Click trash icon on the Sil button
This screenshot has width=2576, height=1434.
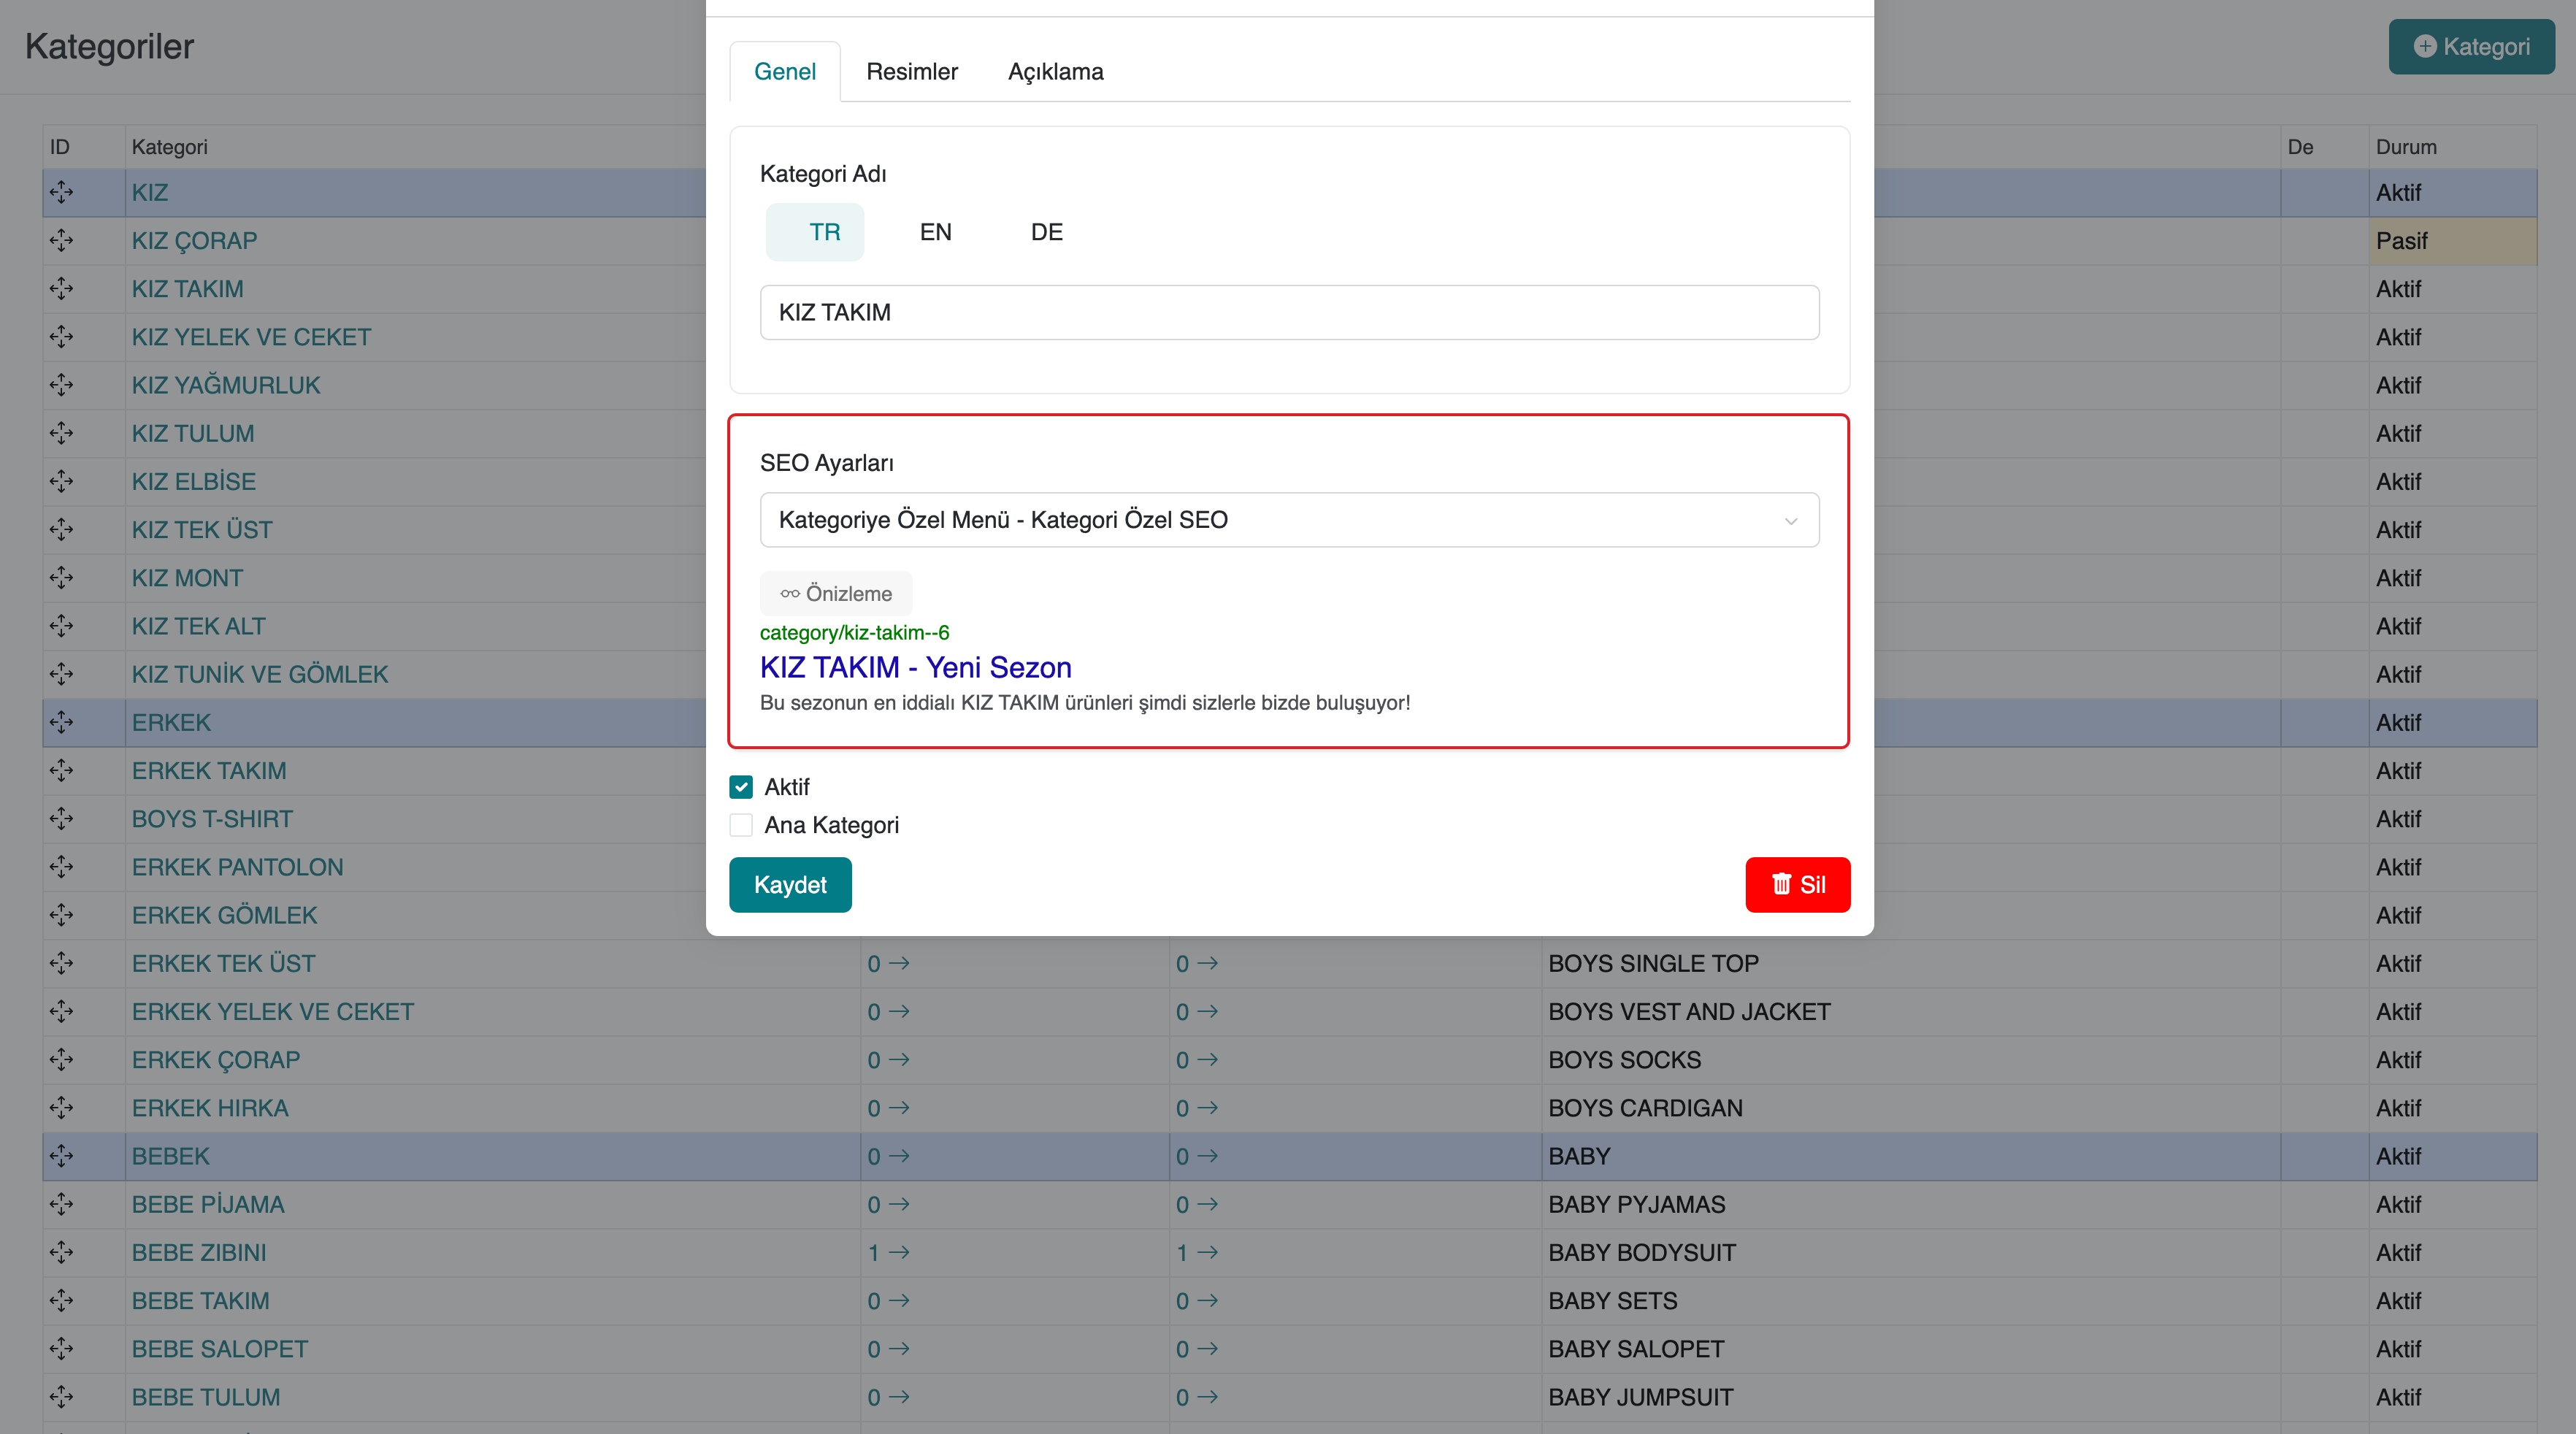click(x=1781, y=884)
